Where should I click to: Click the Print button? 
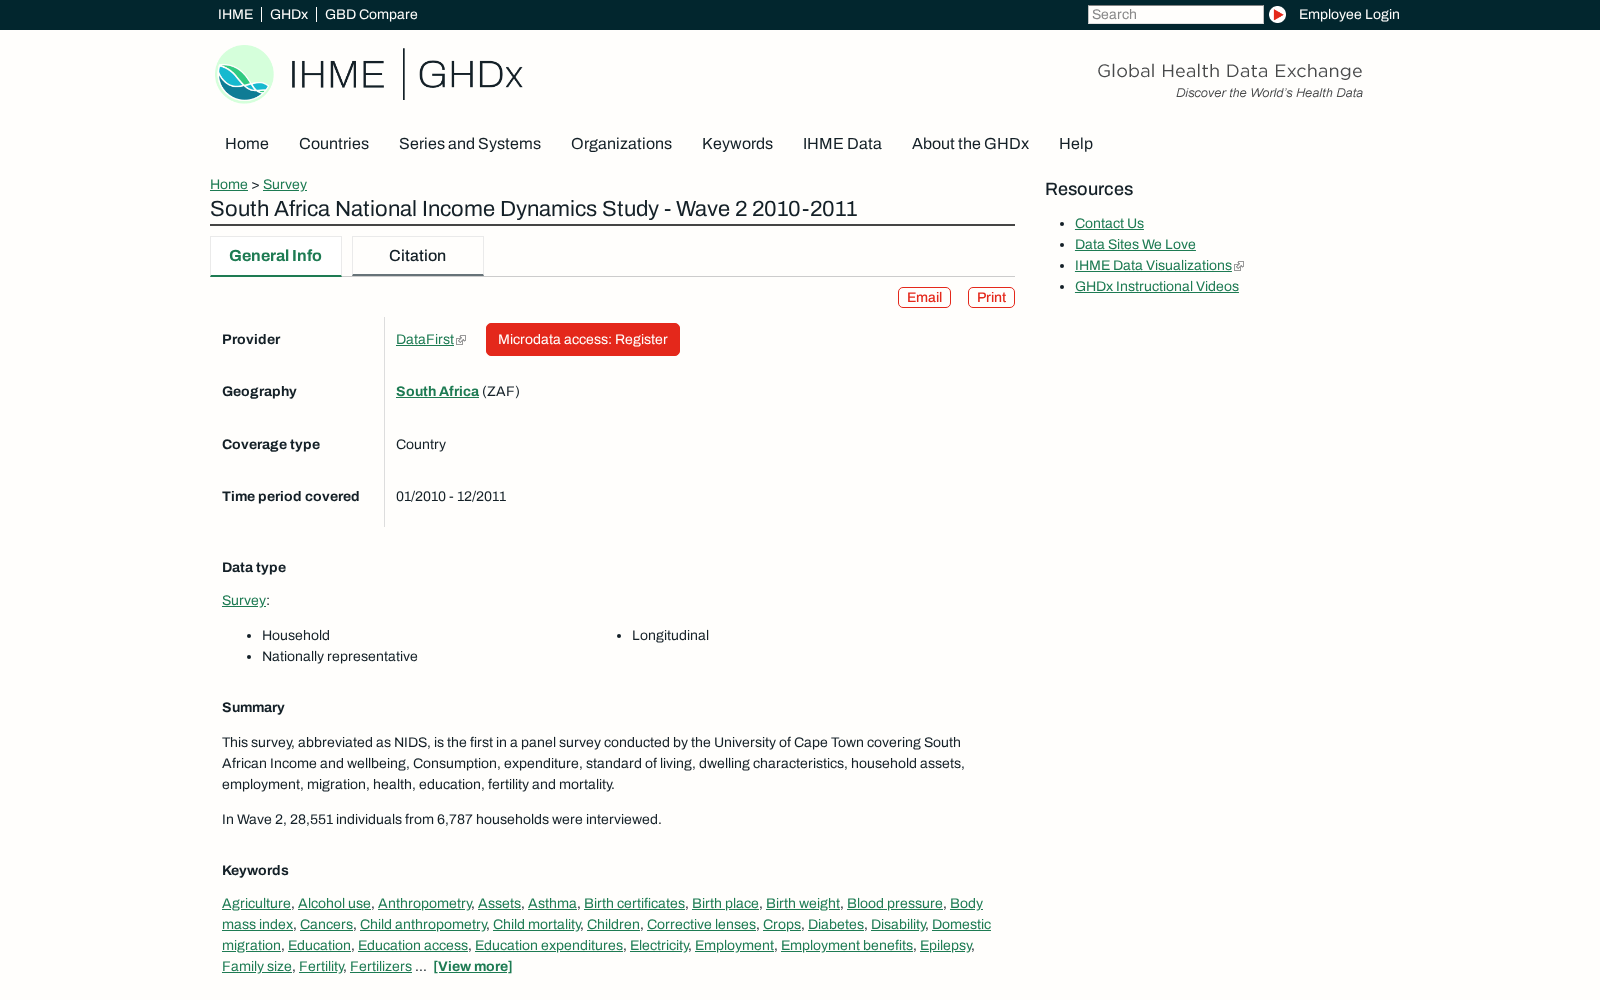(991, 298)
